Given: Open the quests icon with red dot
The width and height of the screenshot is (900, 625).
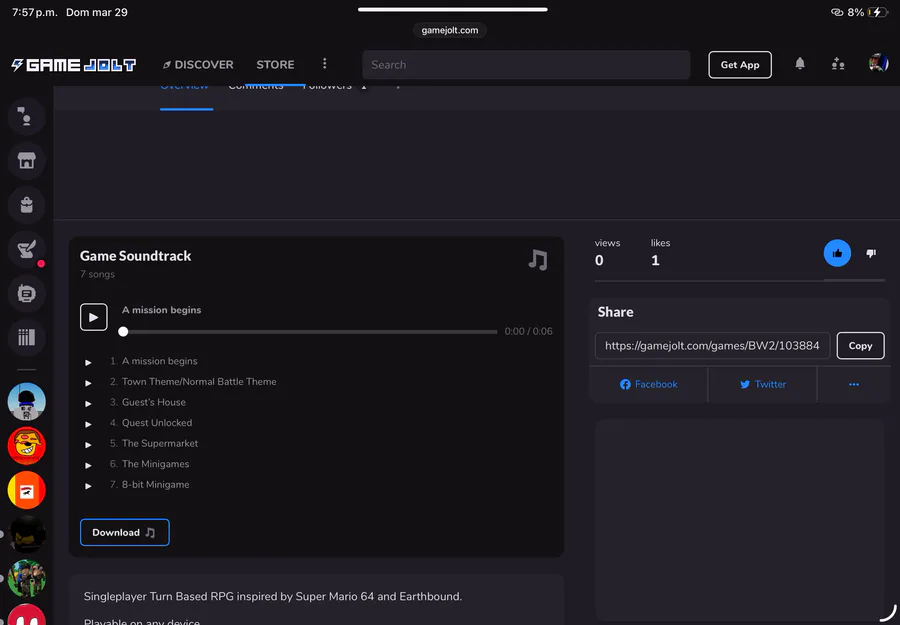Looking at the screenshot, I should click(x=27, y=249).
